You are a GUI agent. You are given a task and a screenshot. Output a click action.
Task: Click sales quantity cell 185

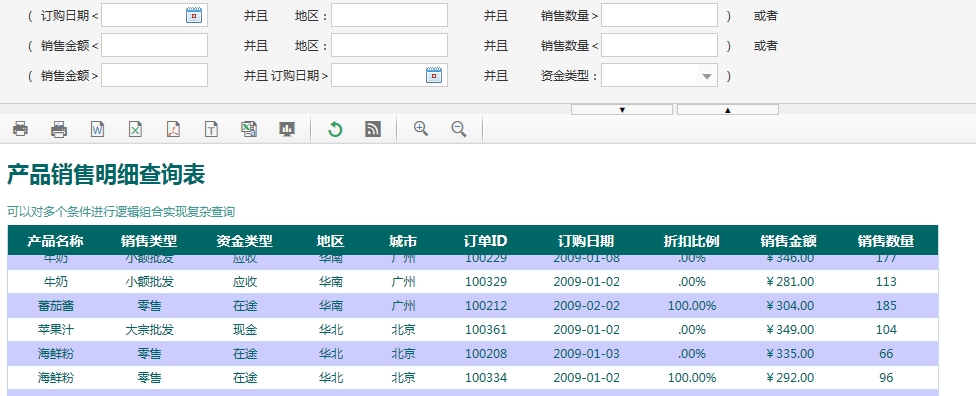pyautogui.click(x=886, y=306)
